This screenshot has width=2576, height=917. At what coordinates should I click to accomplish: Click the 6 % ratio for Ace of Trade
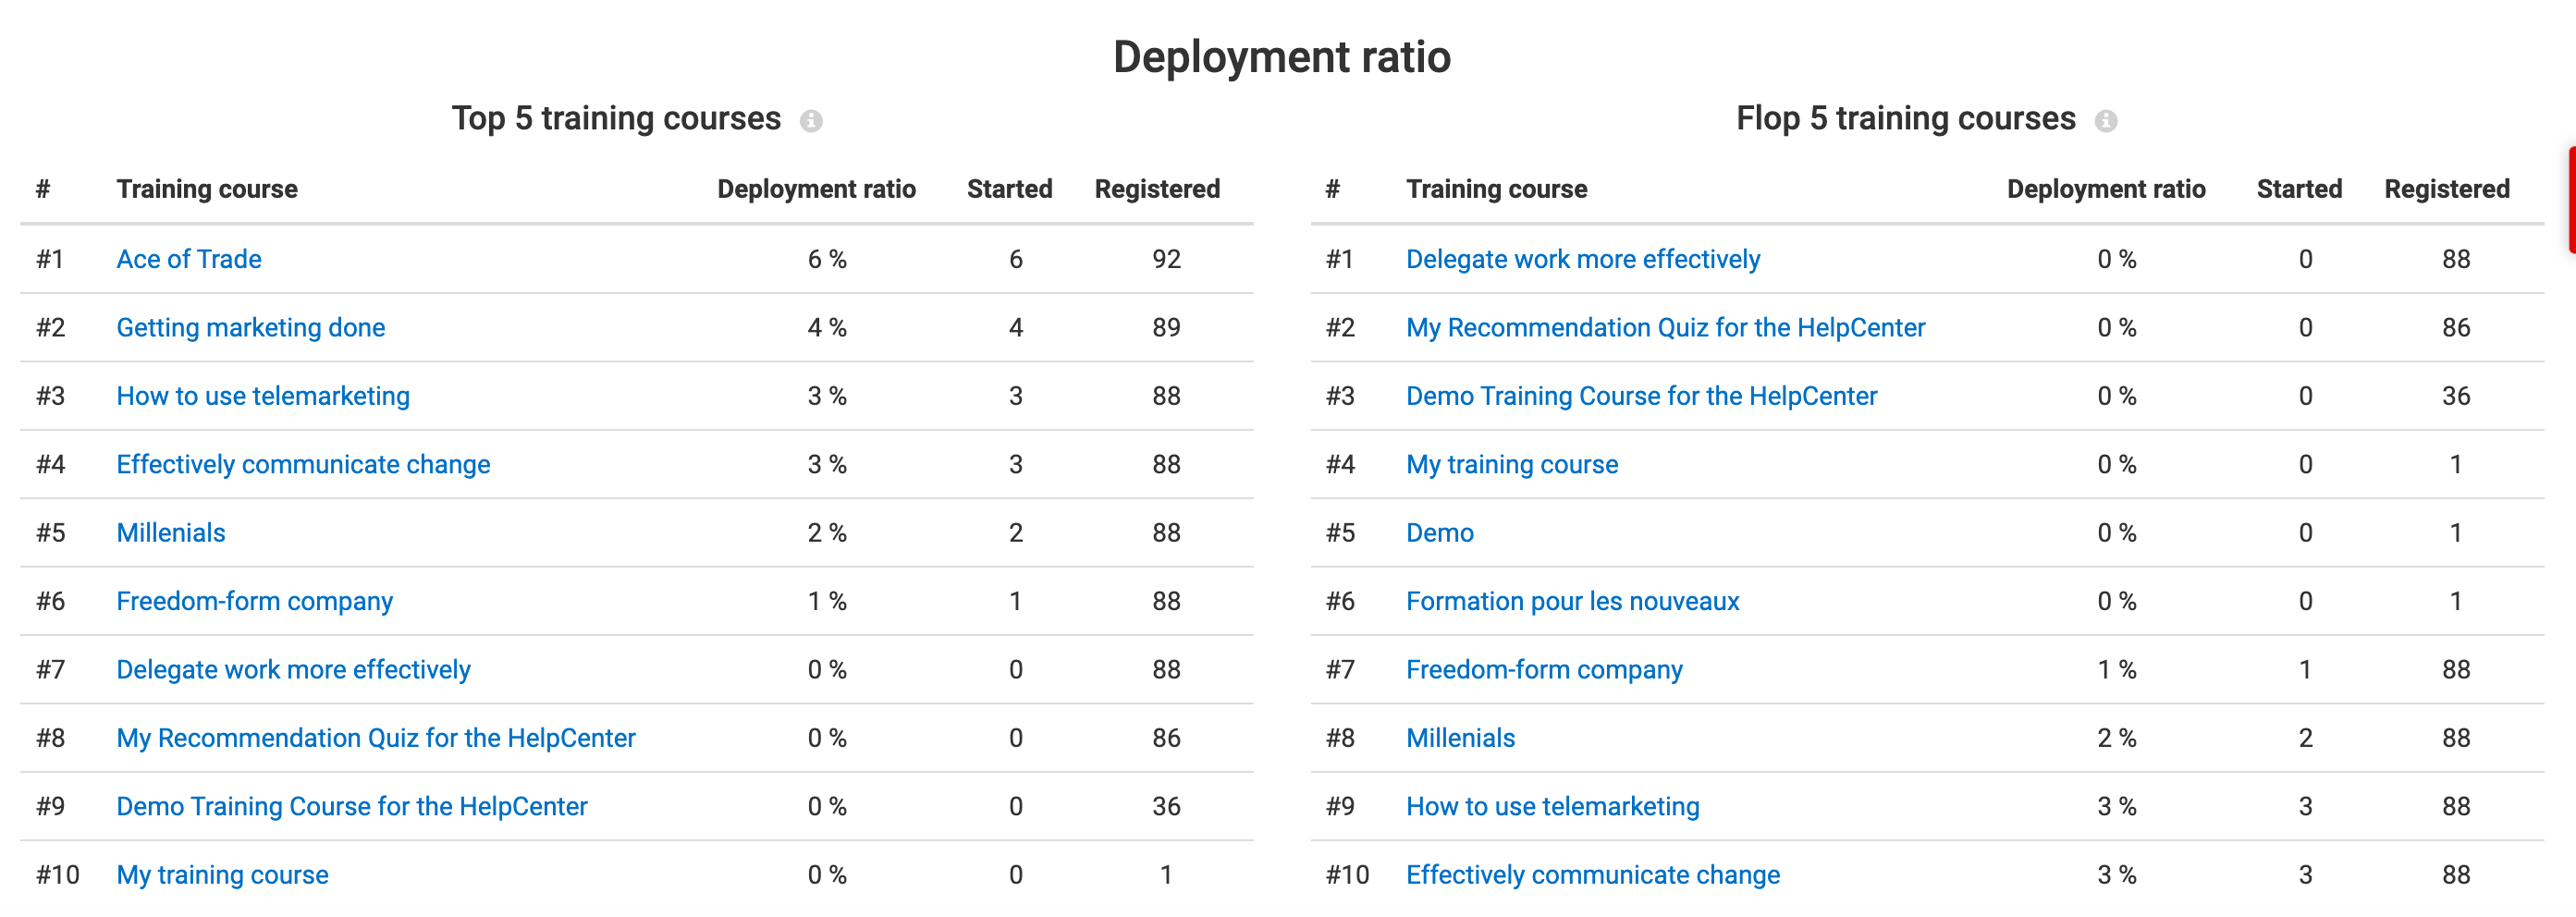point(827,259)
